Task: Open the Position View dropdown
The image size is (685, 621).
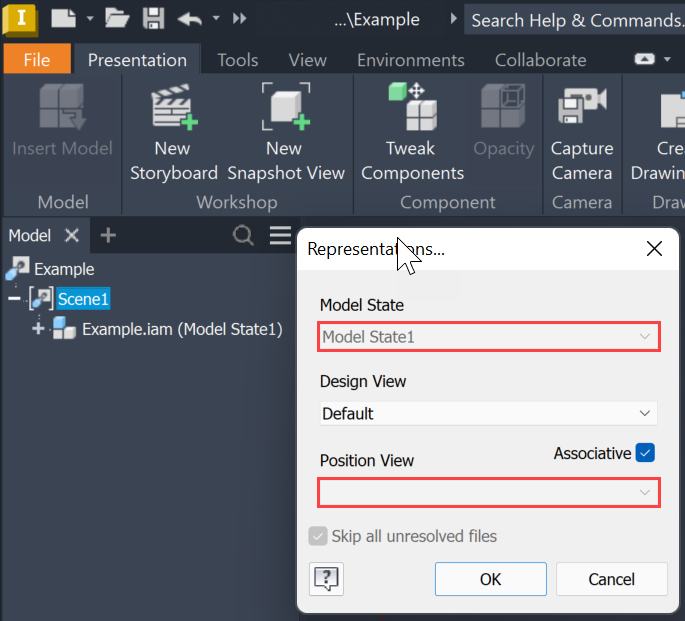Action: click(488, 492)
